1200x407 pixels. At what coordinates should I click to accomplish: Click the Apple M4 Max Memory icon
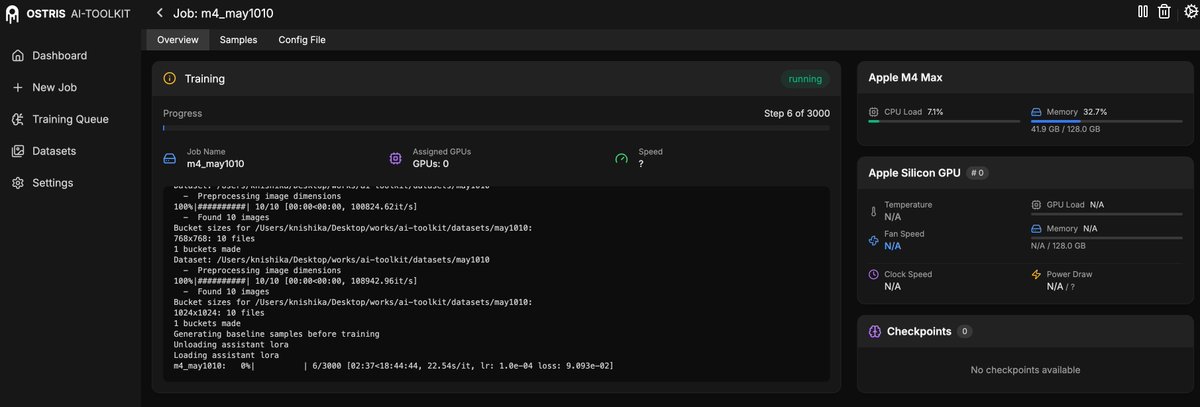pyautogui.click(x=1036, y=112)
